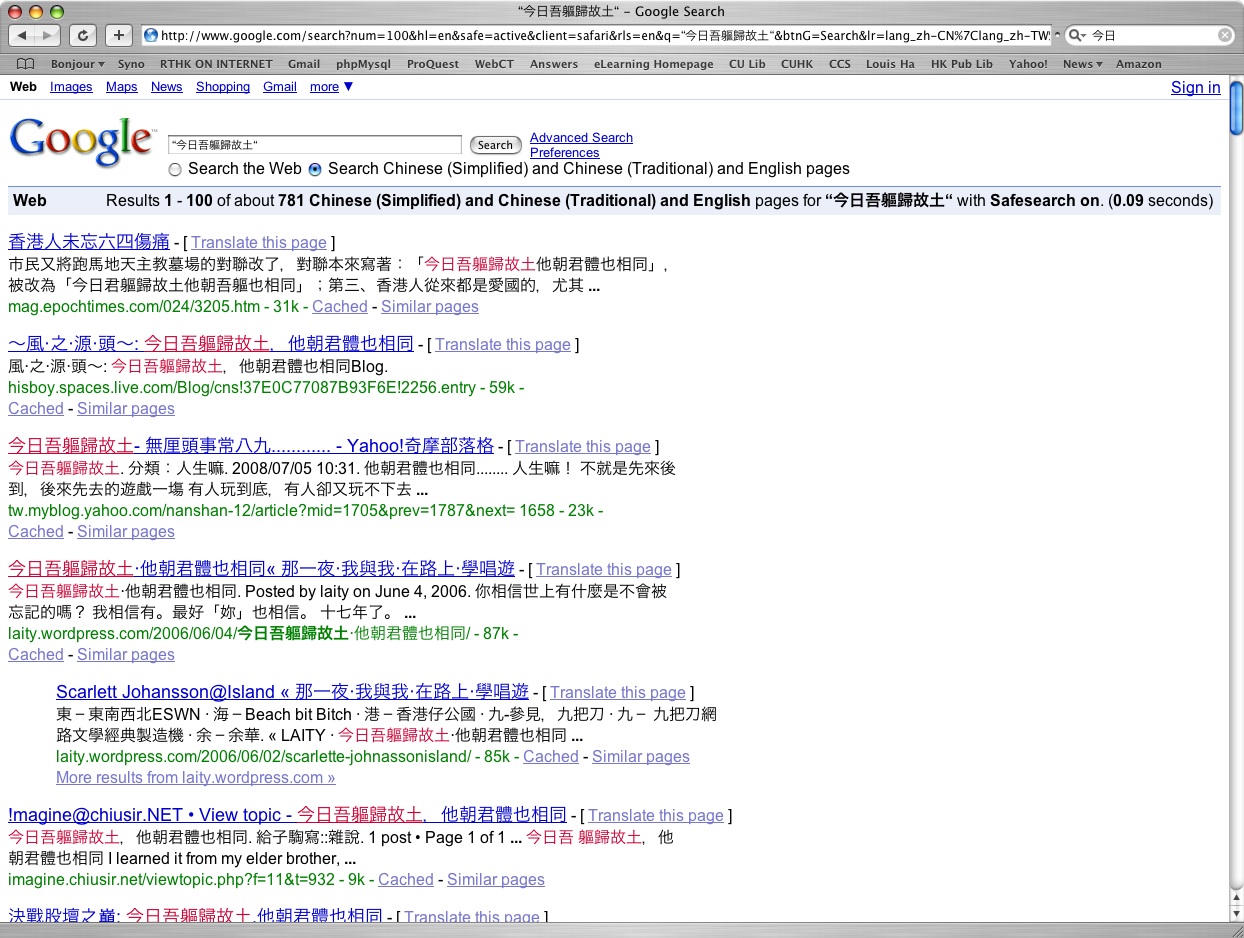The image size is (1244, 938).
Task: Open the phpMysql bookmark
Action: pyautogui.click(x=364, y=64)
